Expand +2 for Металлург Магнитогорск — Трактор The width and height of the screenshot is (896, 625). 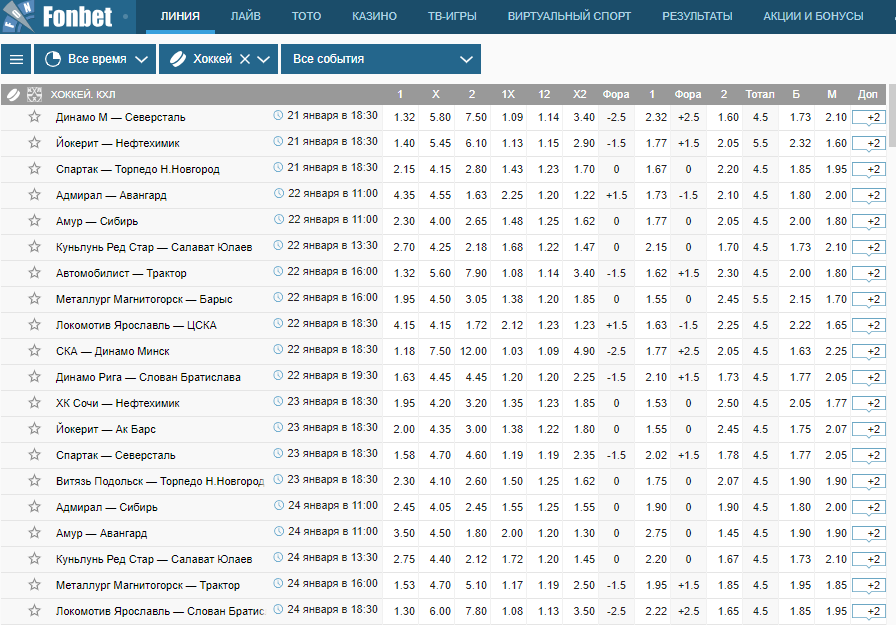click(x=869, y=586)
